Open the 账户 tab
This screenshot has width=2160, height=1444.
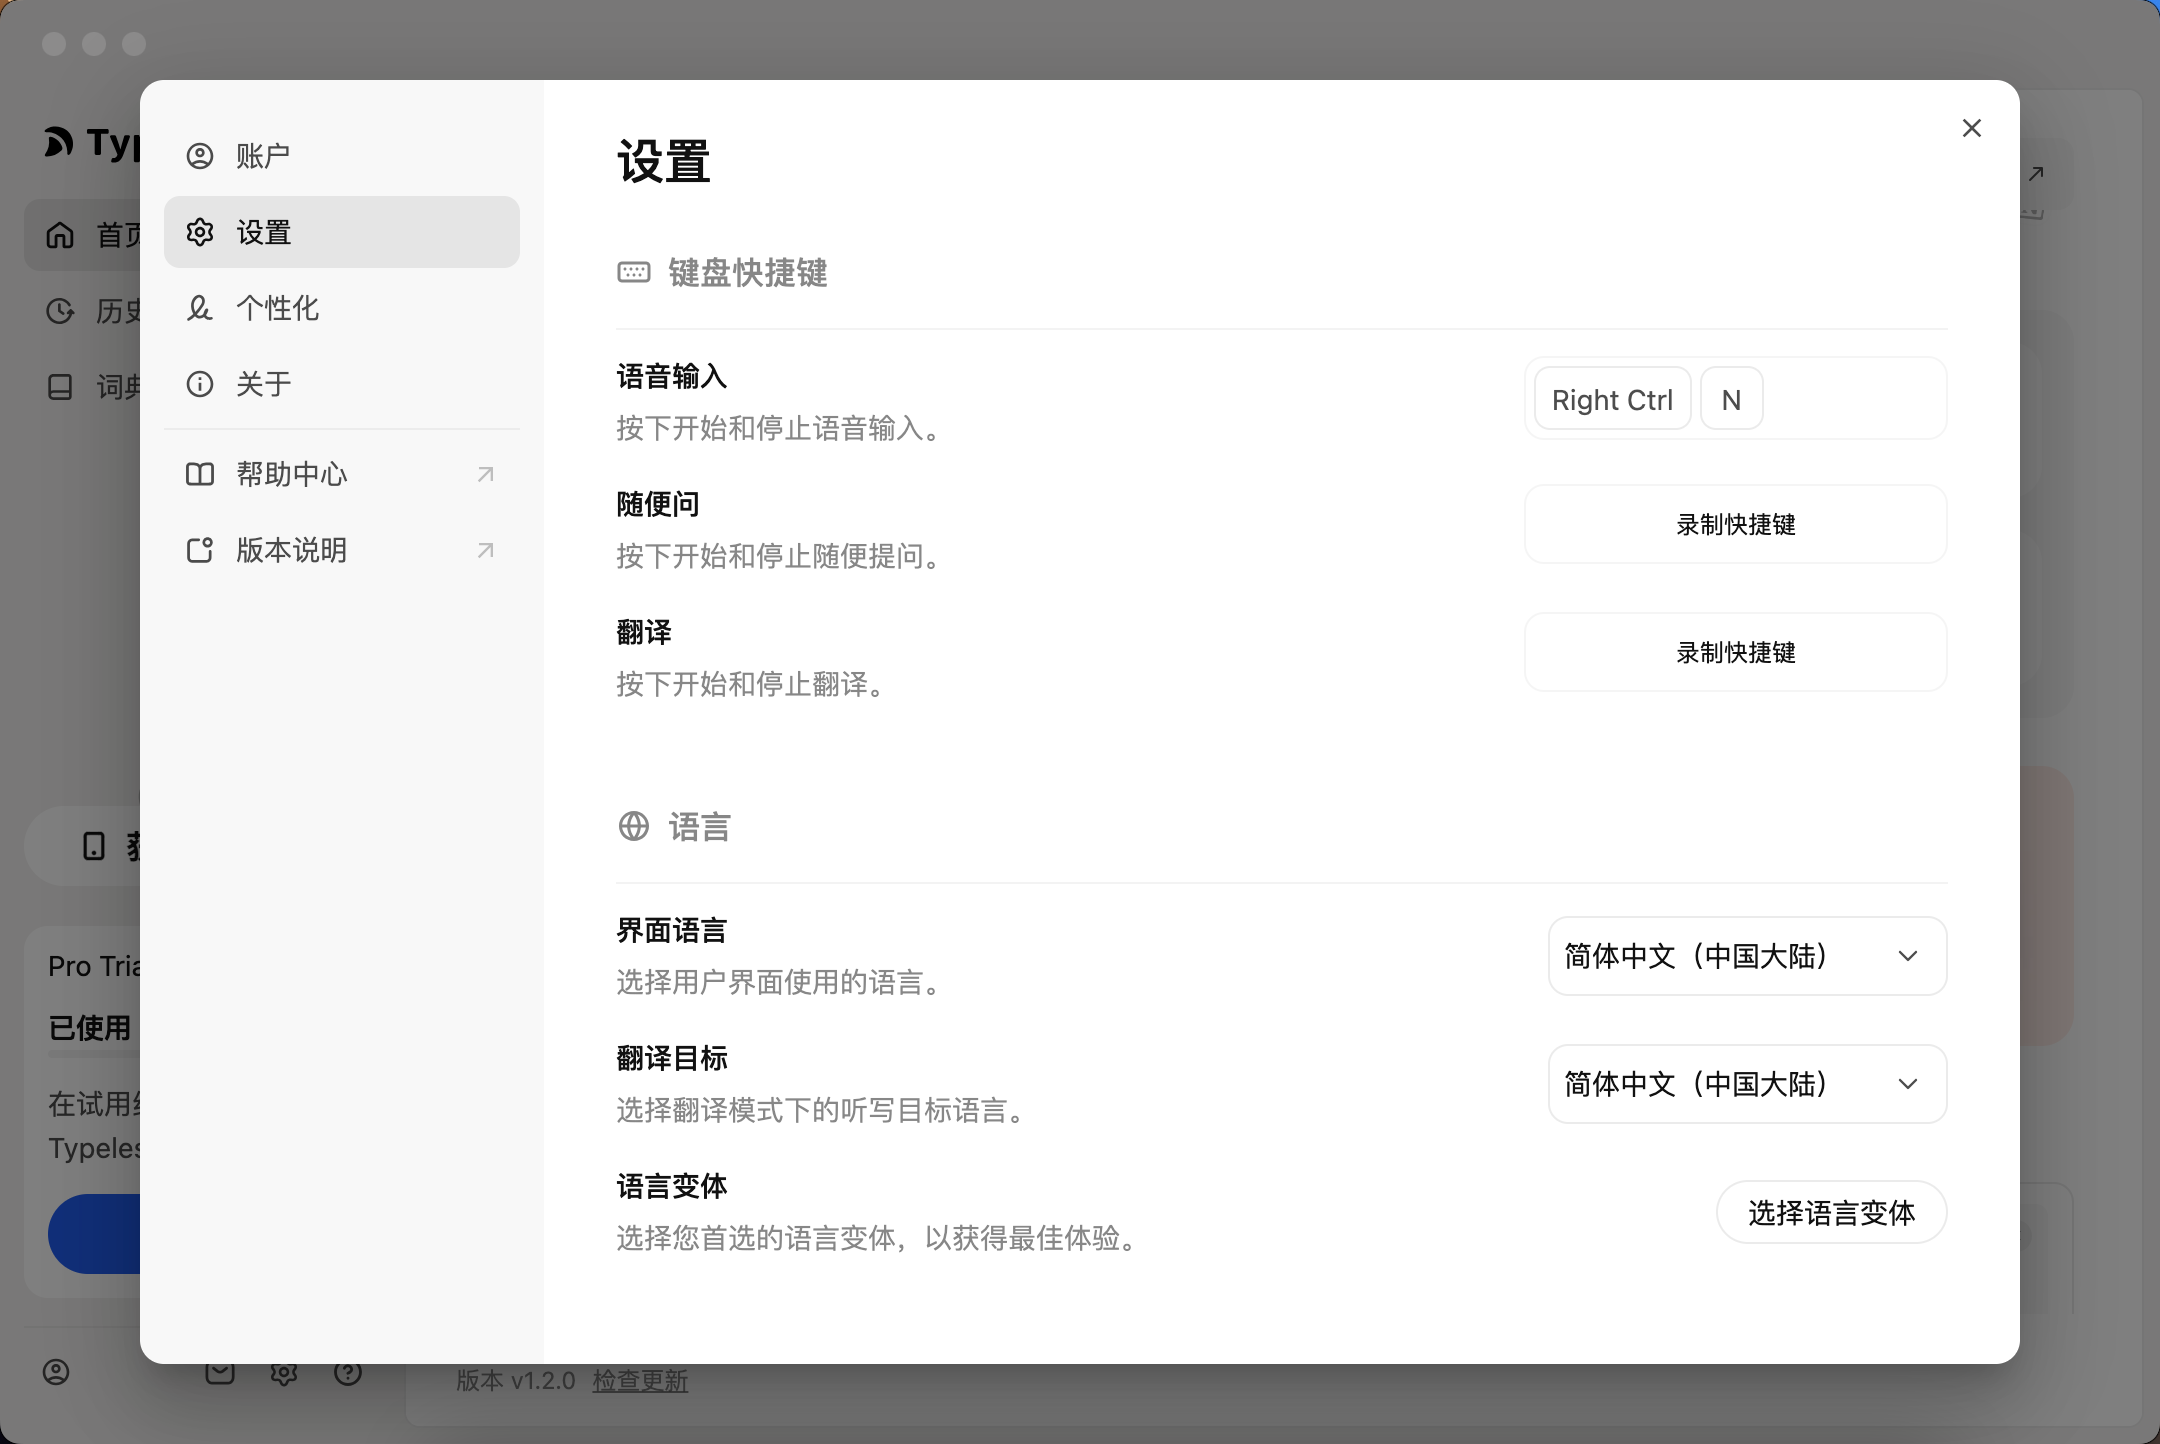point(264,156)
